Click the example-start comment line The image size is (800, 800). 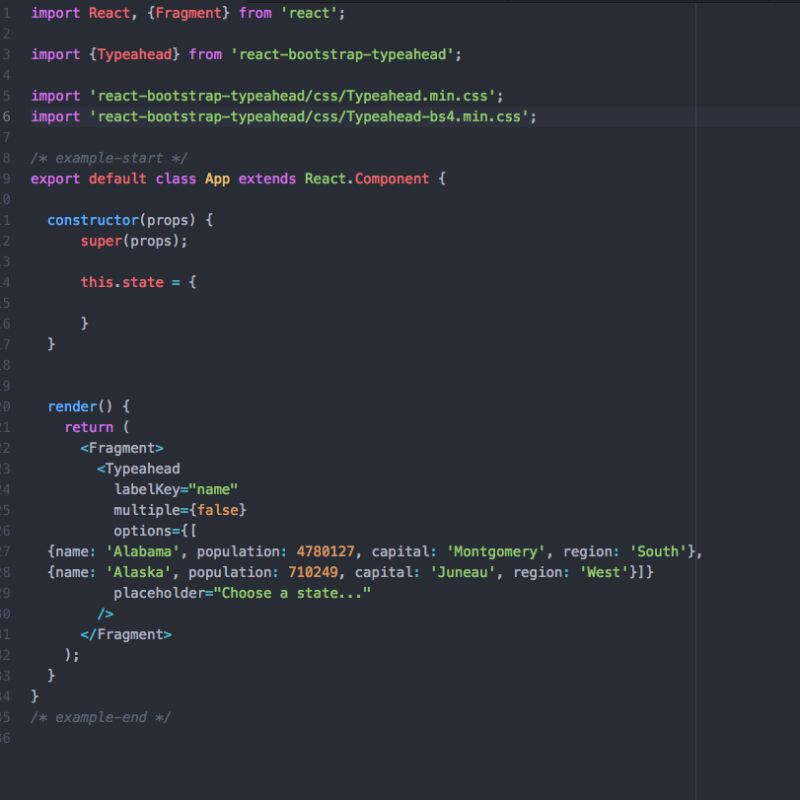point(111,157)
